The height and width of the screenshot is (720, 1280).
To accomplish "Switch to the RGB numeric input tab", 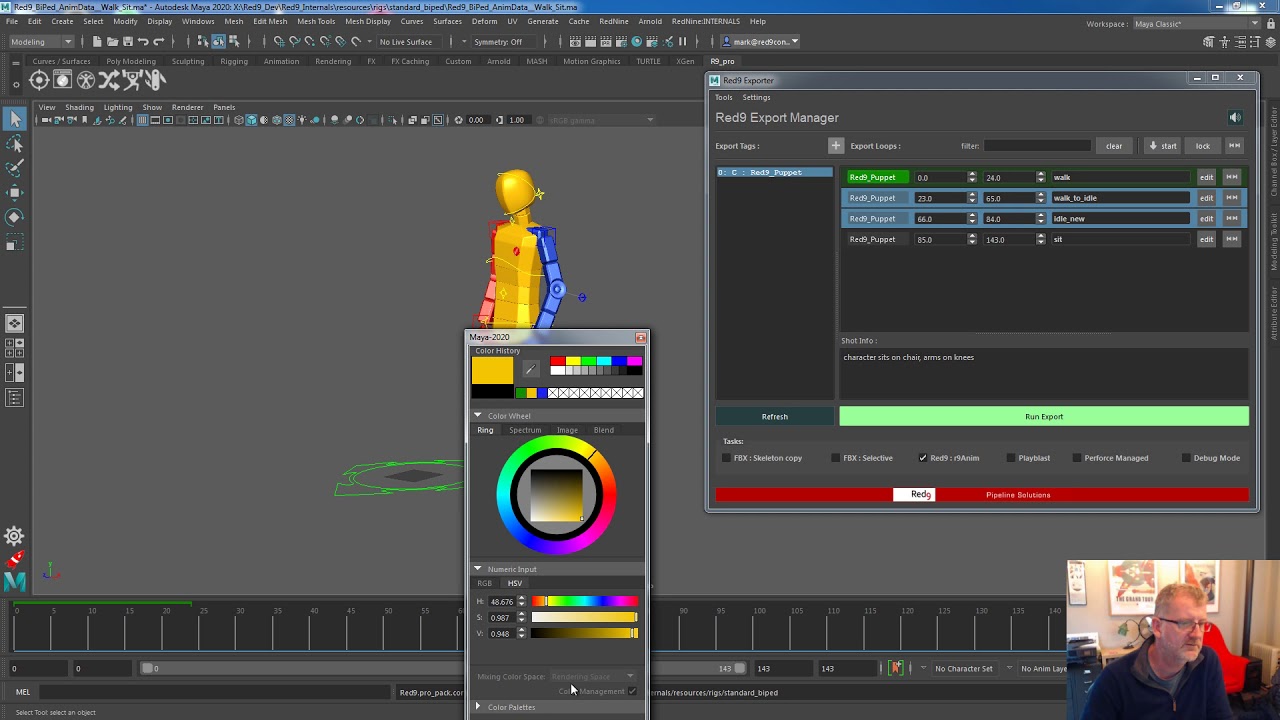I will [x=484, y=583].
